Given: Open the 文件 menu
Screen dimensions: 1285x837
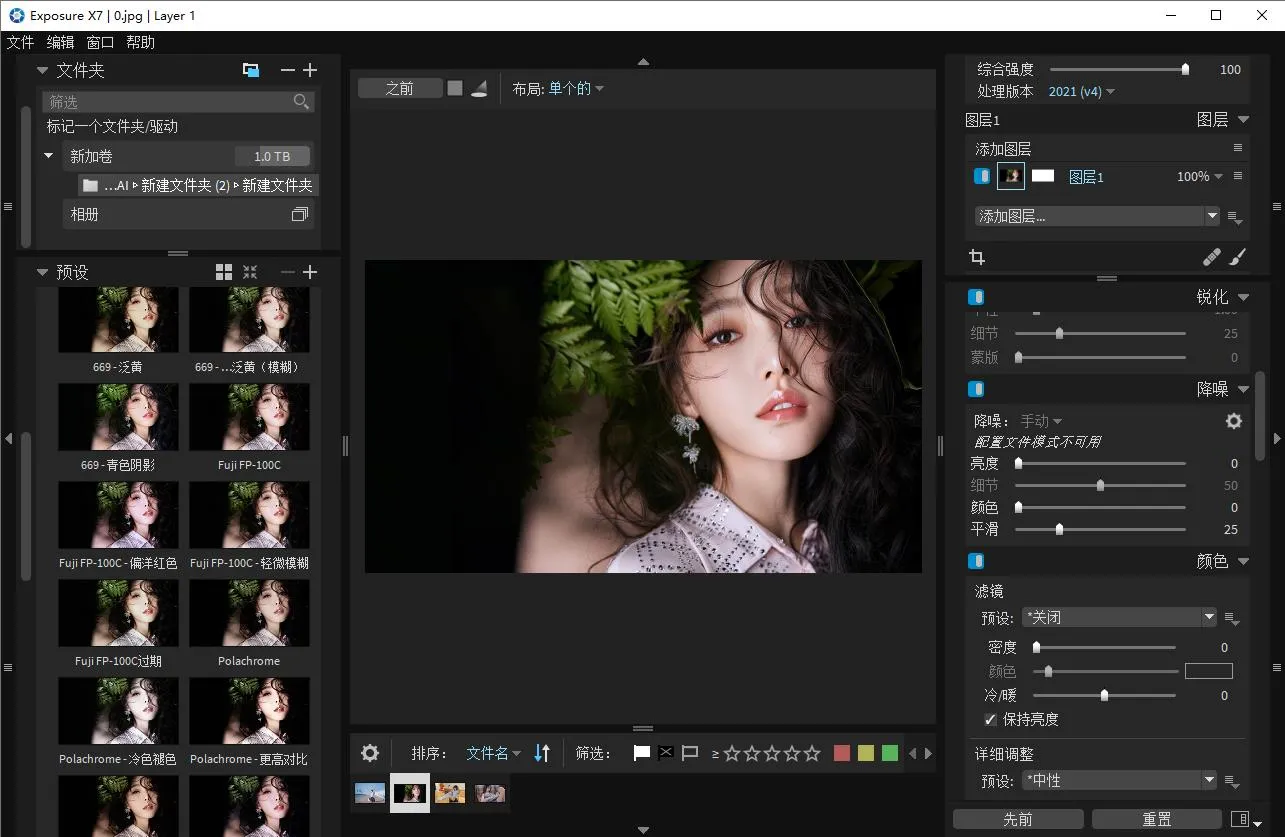Looking at the screenshot, I should tap(20, 42).
